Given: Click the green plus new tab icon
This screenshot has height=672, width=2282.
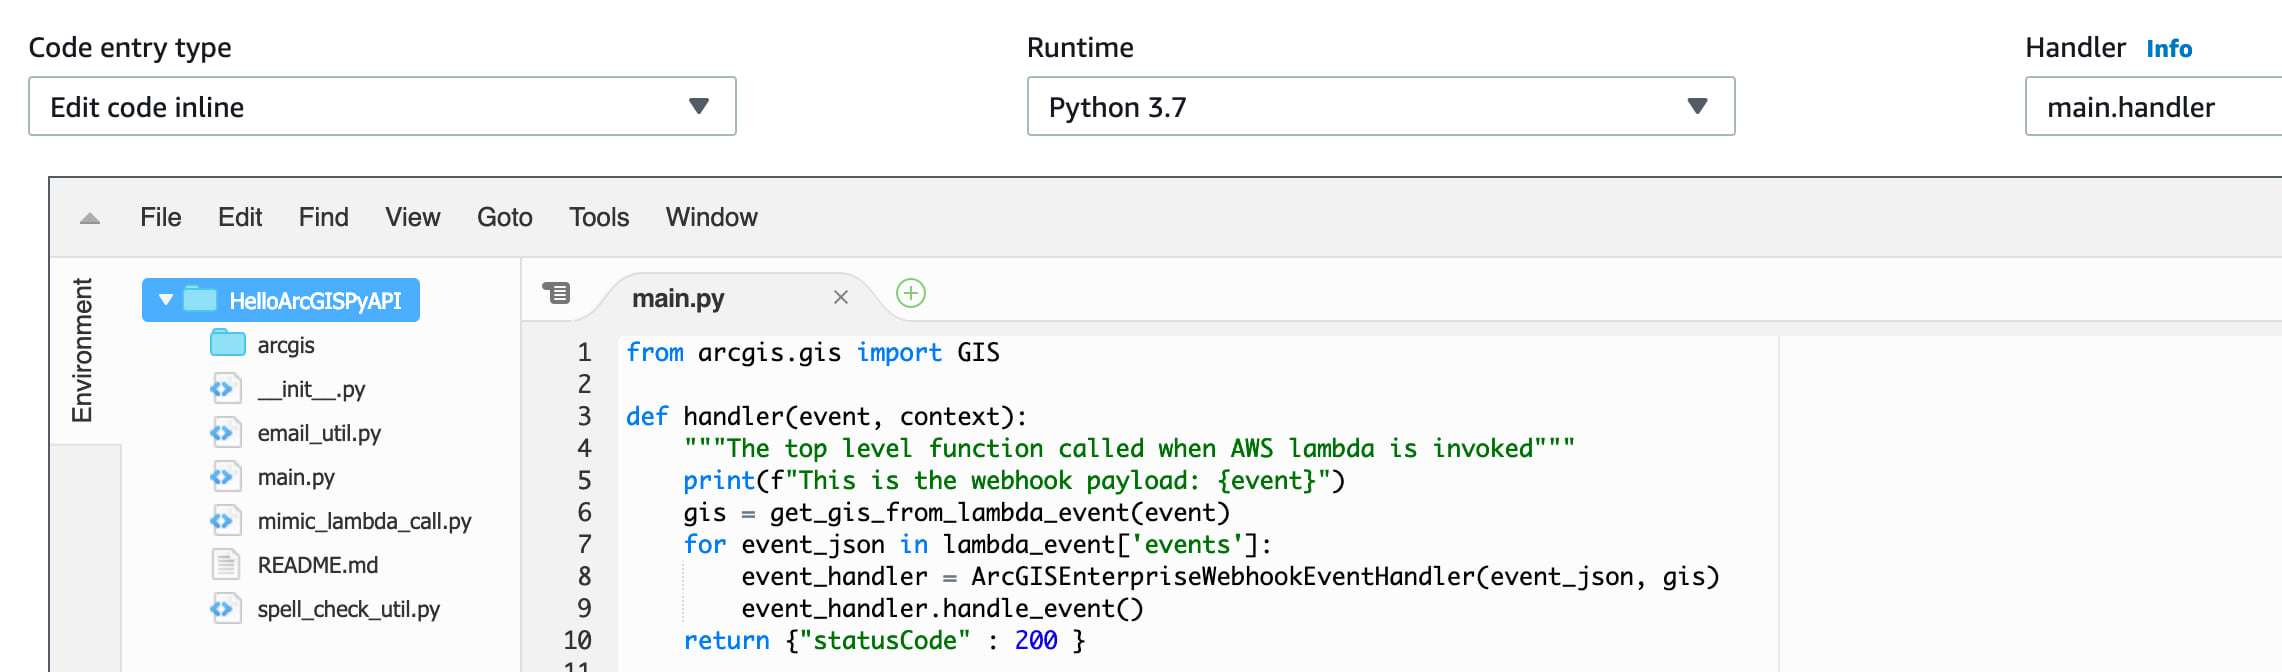Looking at the screenshot, I should coord(910,294).
